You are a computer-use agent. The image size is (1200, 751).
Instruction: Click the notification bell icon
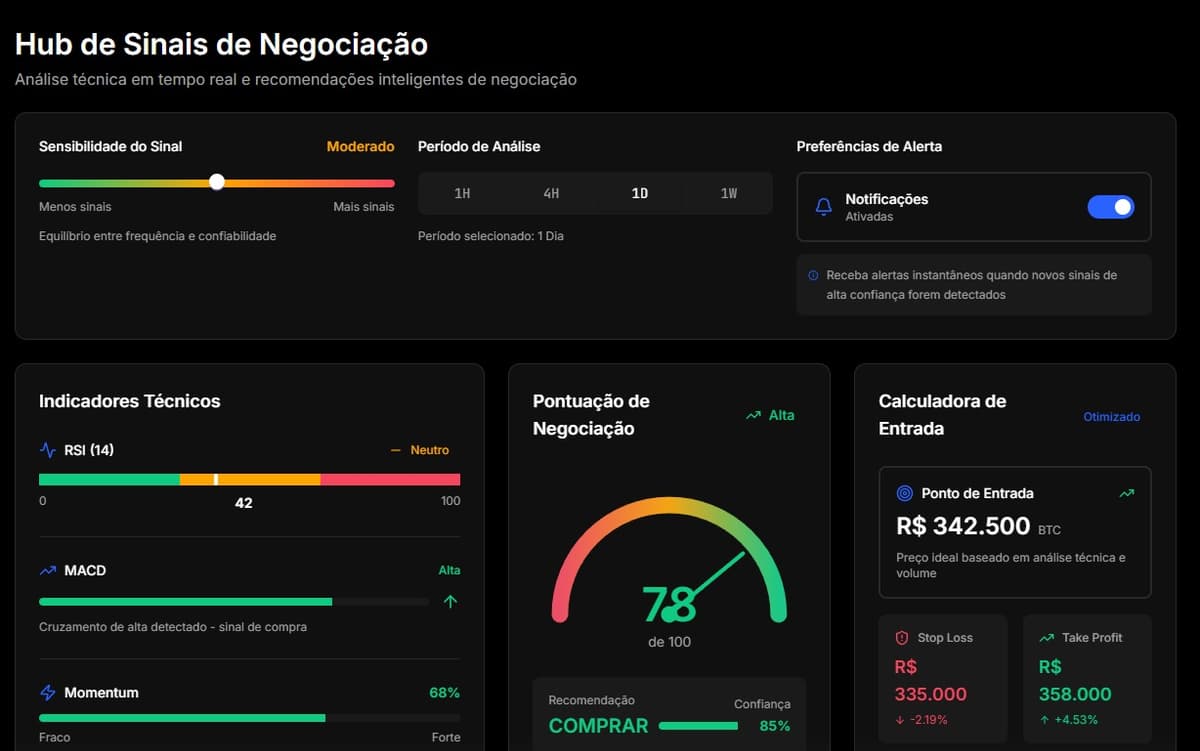coord(823,207)
